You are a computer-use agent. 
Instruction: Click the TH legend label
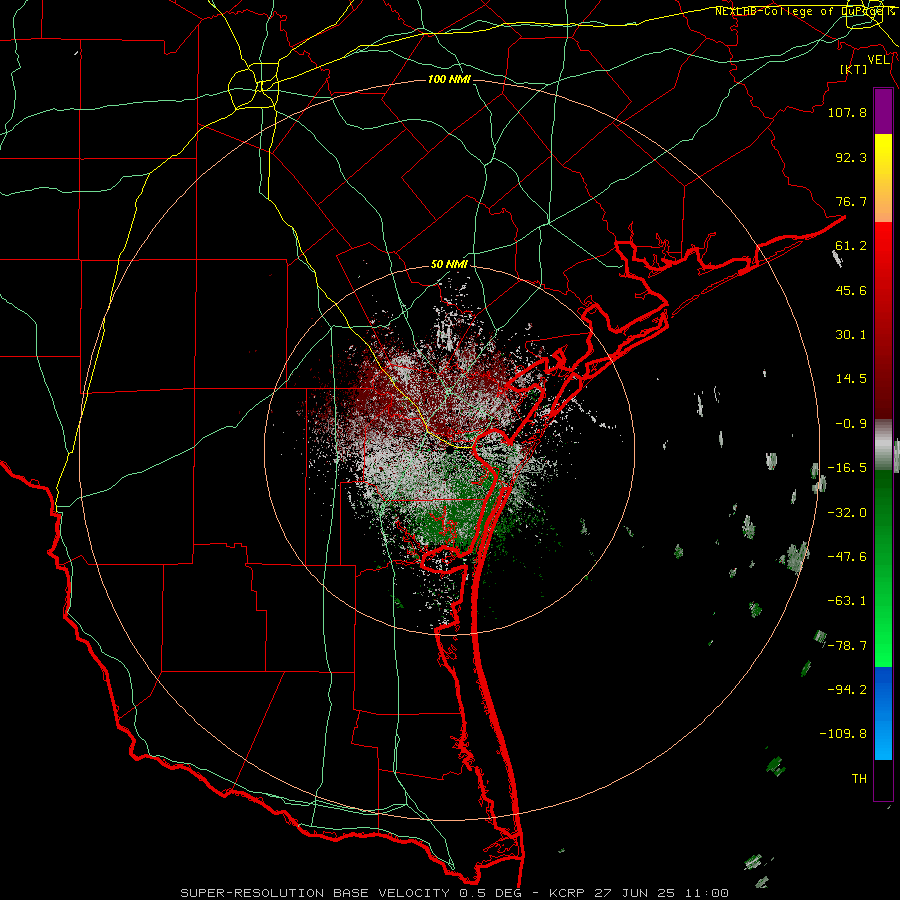859,779
